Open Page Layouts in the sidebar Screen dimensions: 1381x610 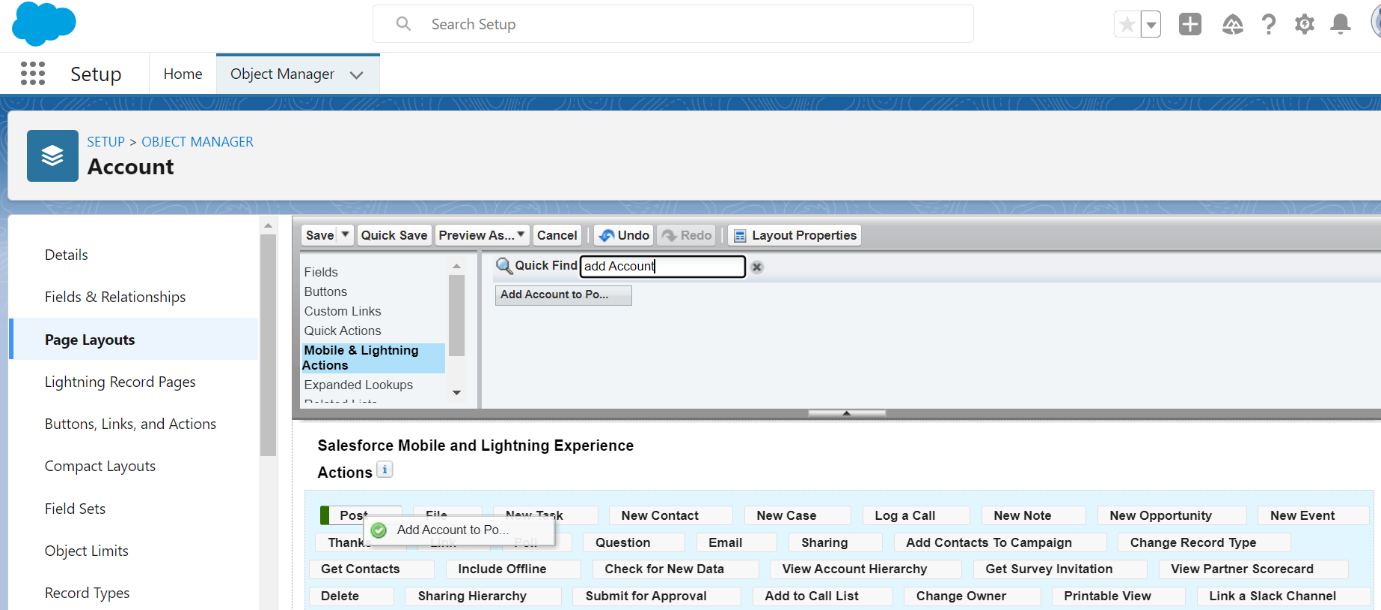[133, 340]
